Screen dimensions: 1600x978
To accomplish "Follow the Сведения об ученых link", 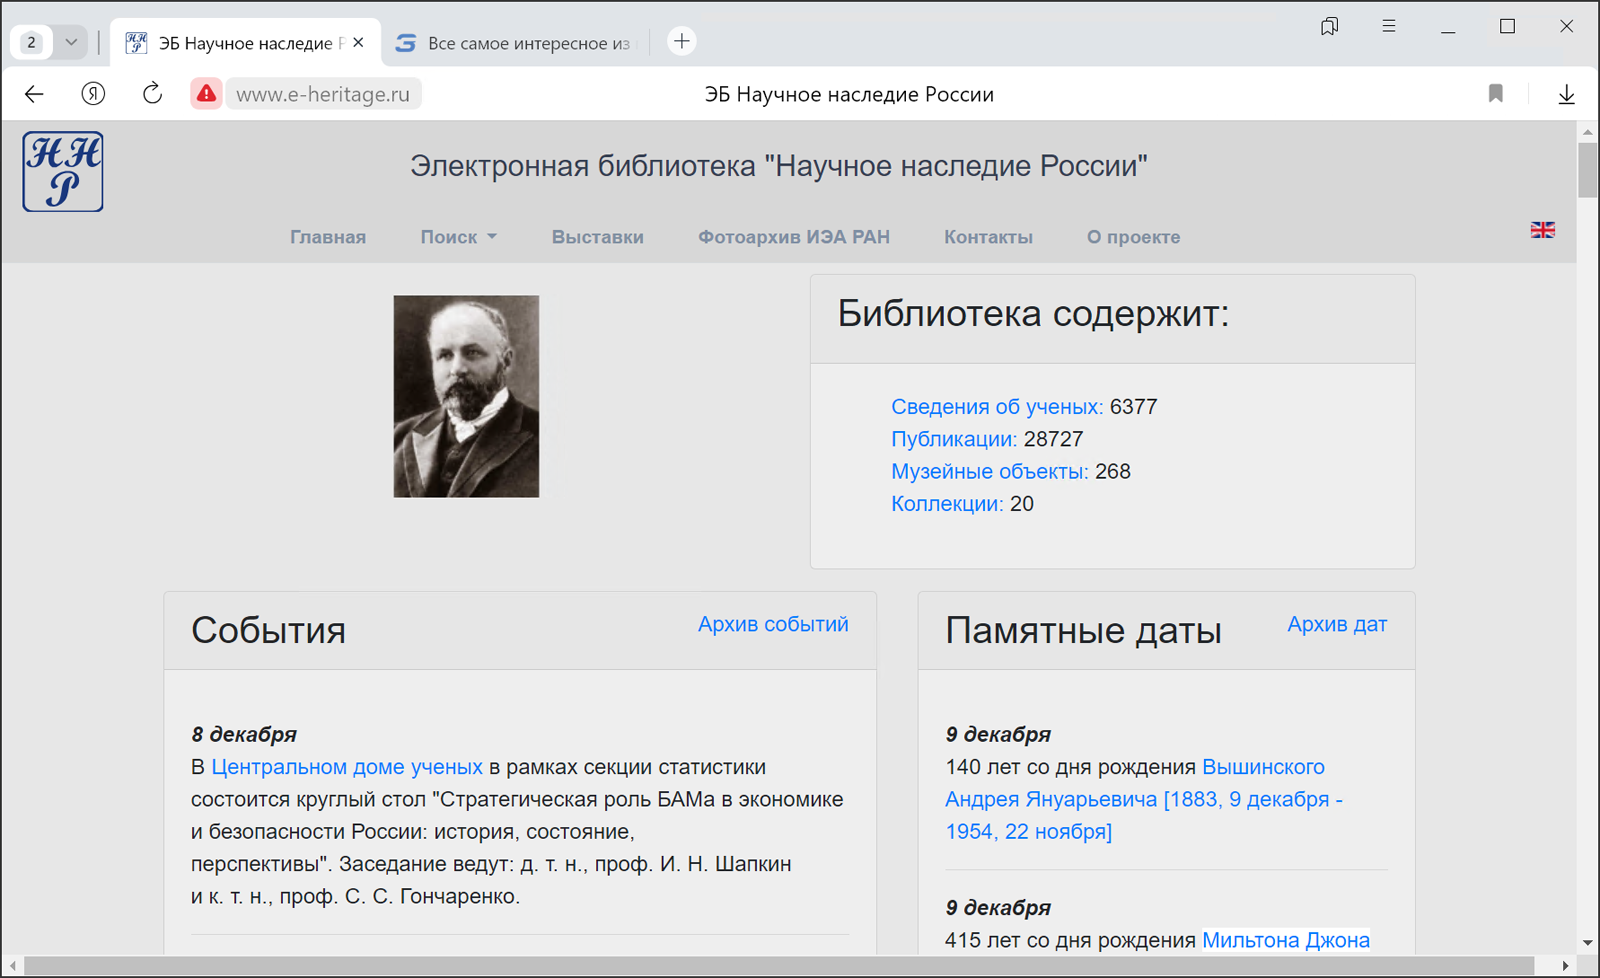I will pyautogui.click(x=996, y=407).
